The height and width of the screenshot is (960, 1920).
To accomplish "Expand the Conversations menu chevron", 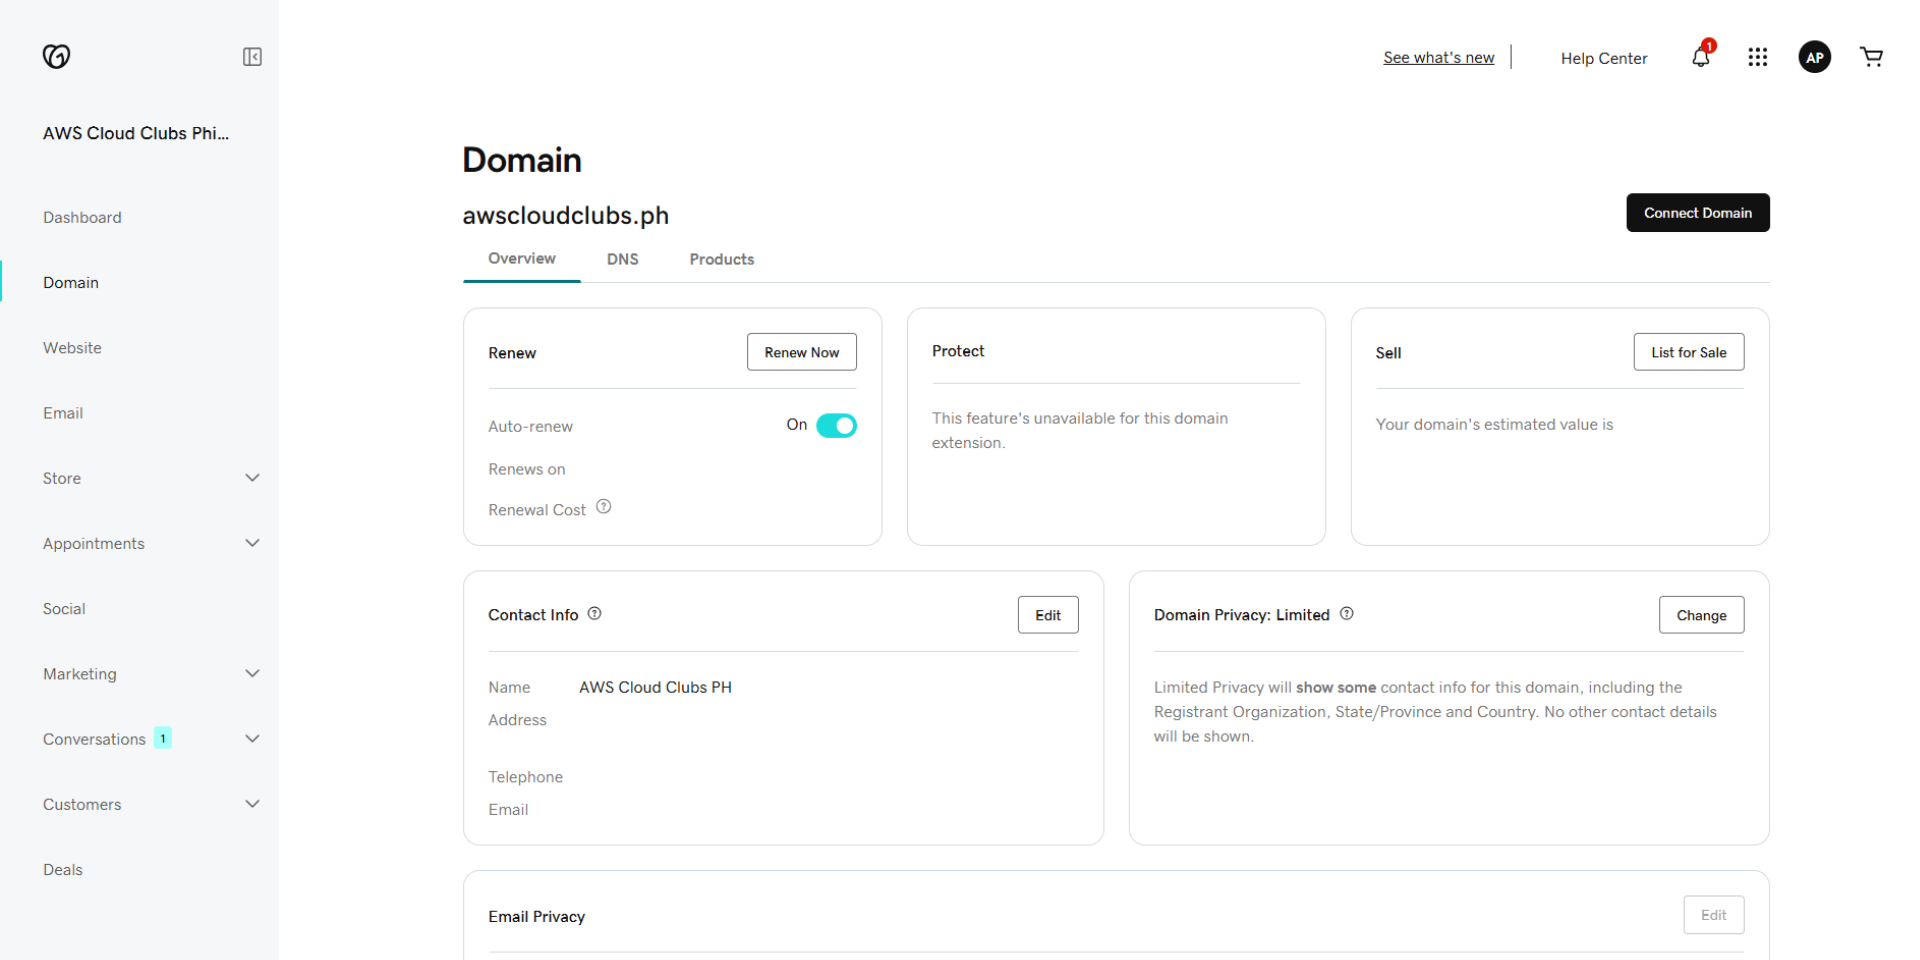I will (252, 739).
